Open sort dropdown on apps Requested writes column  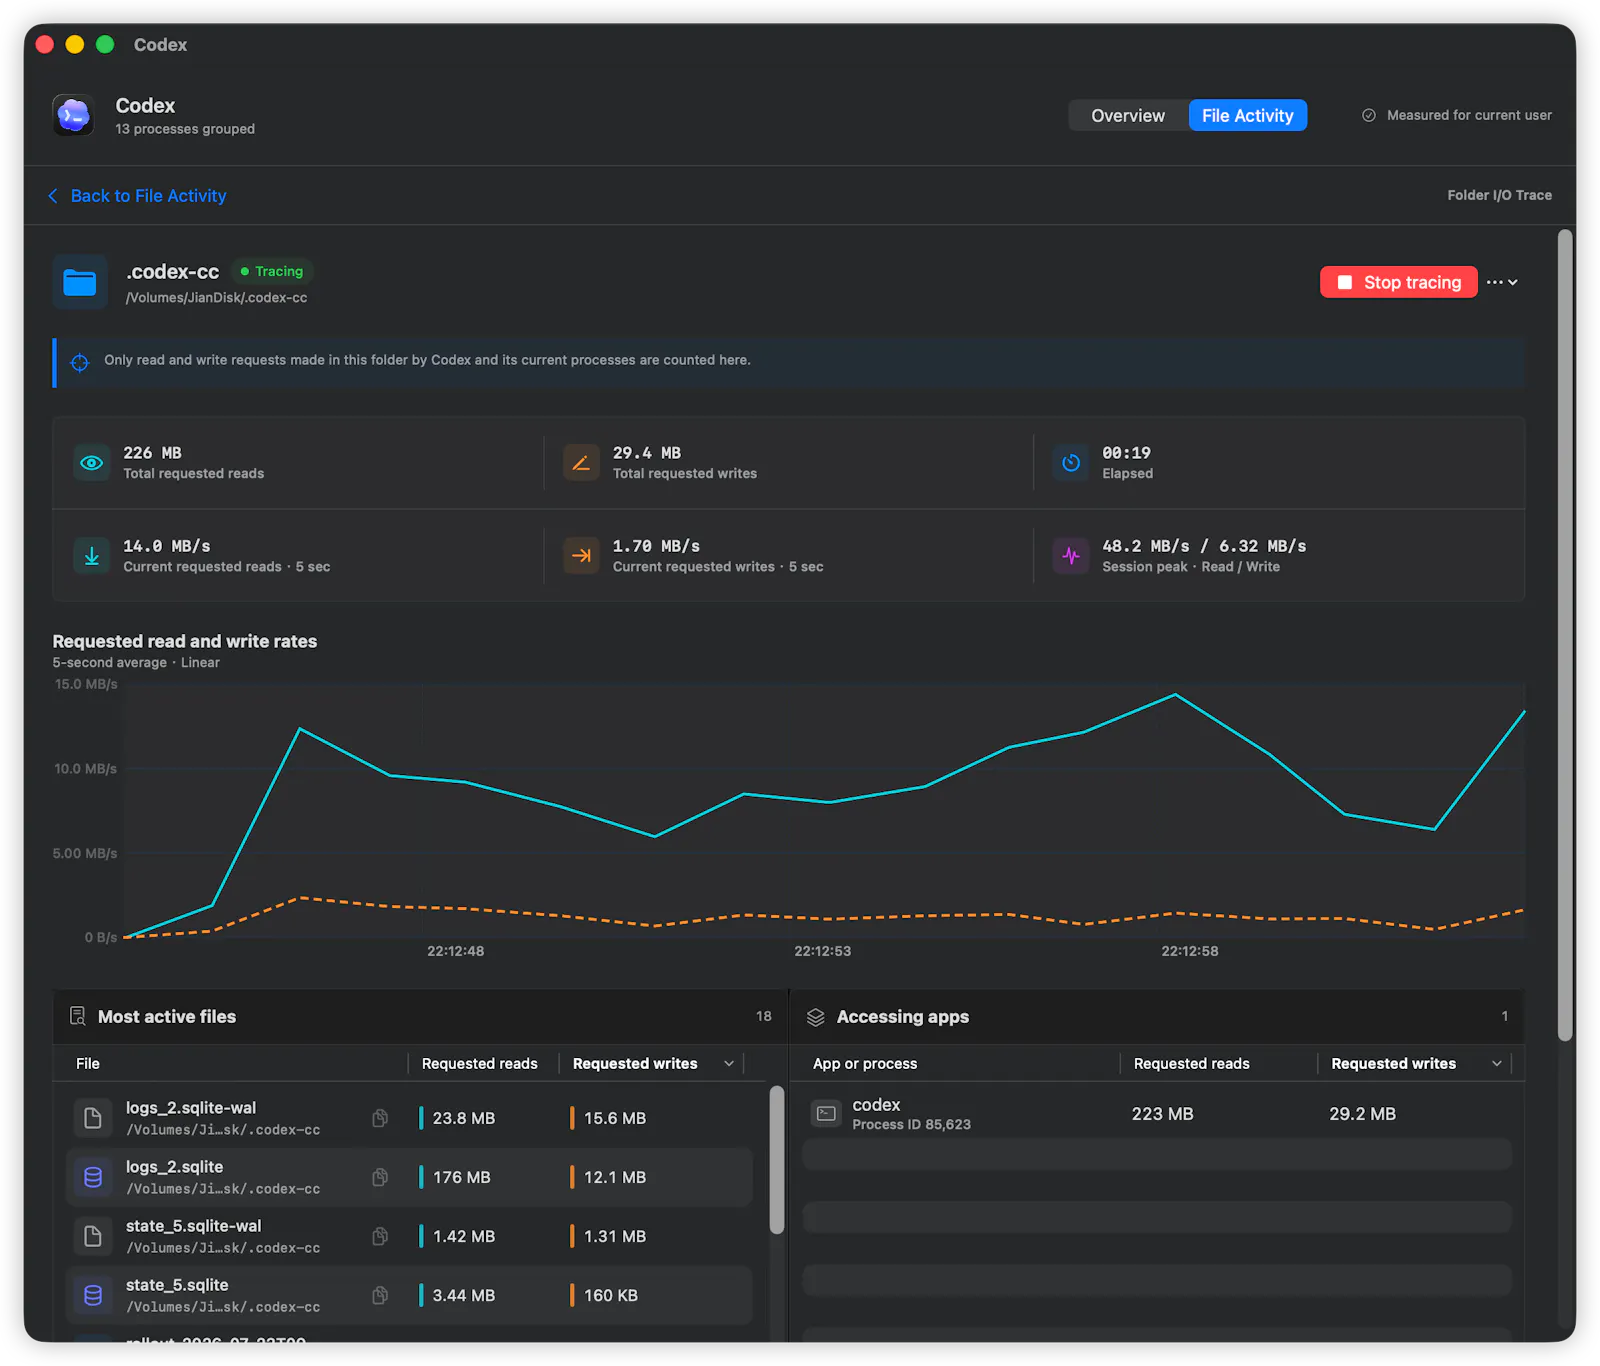click(x=1497, y=1064)
